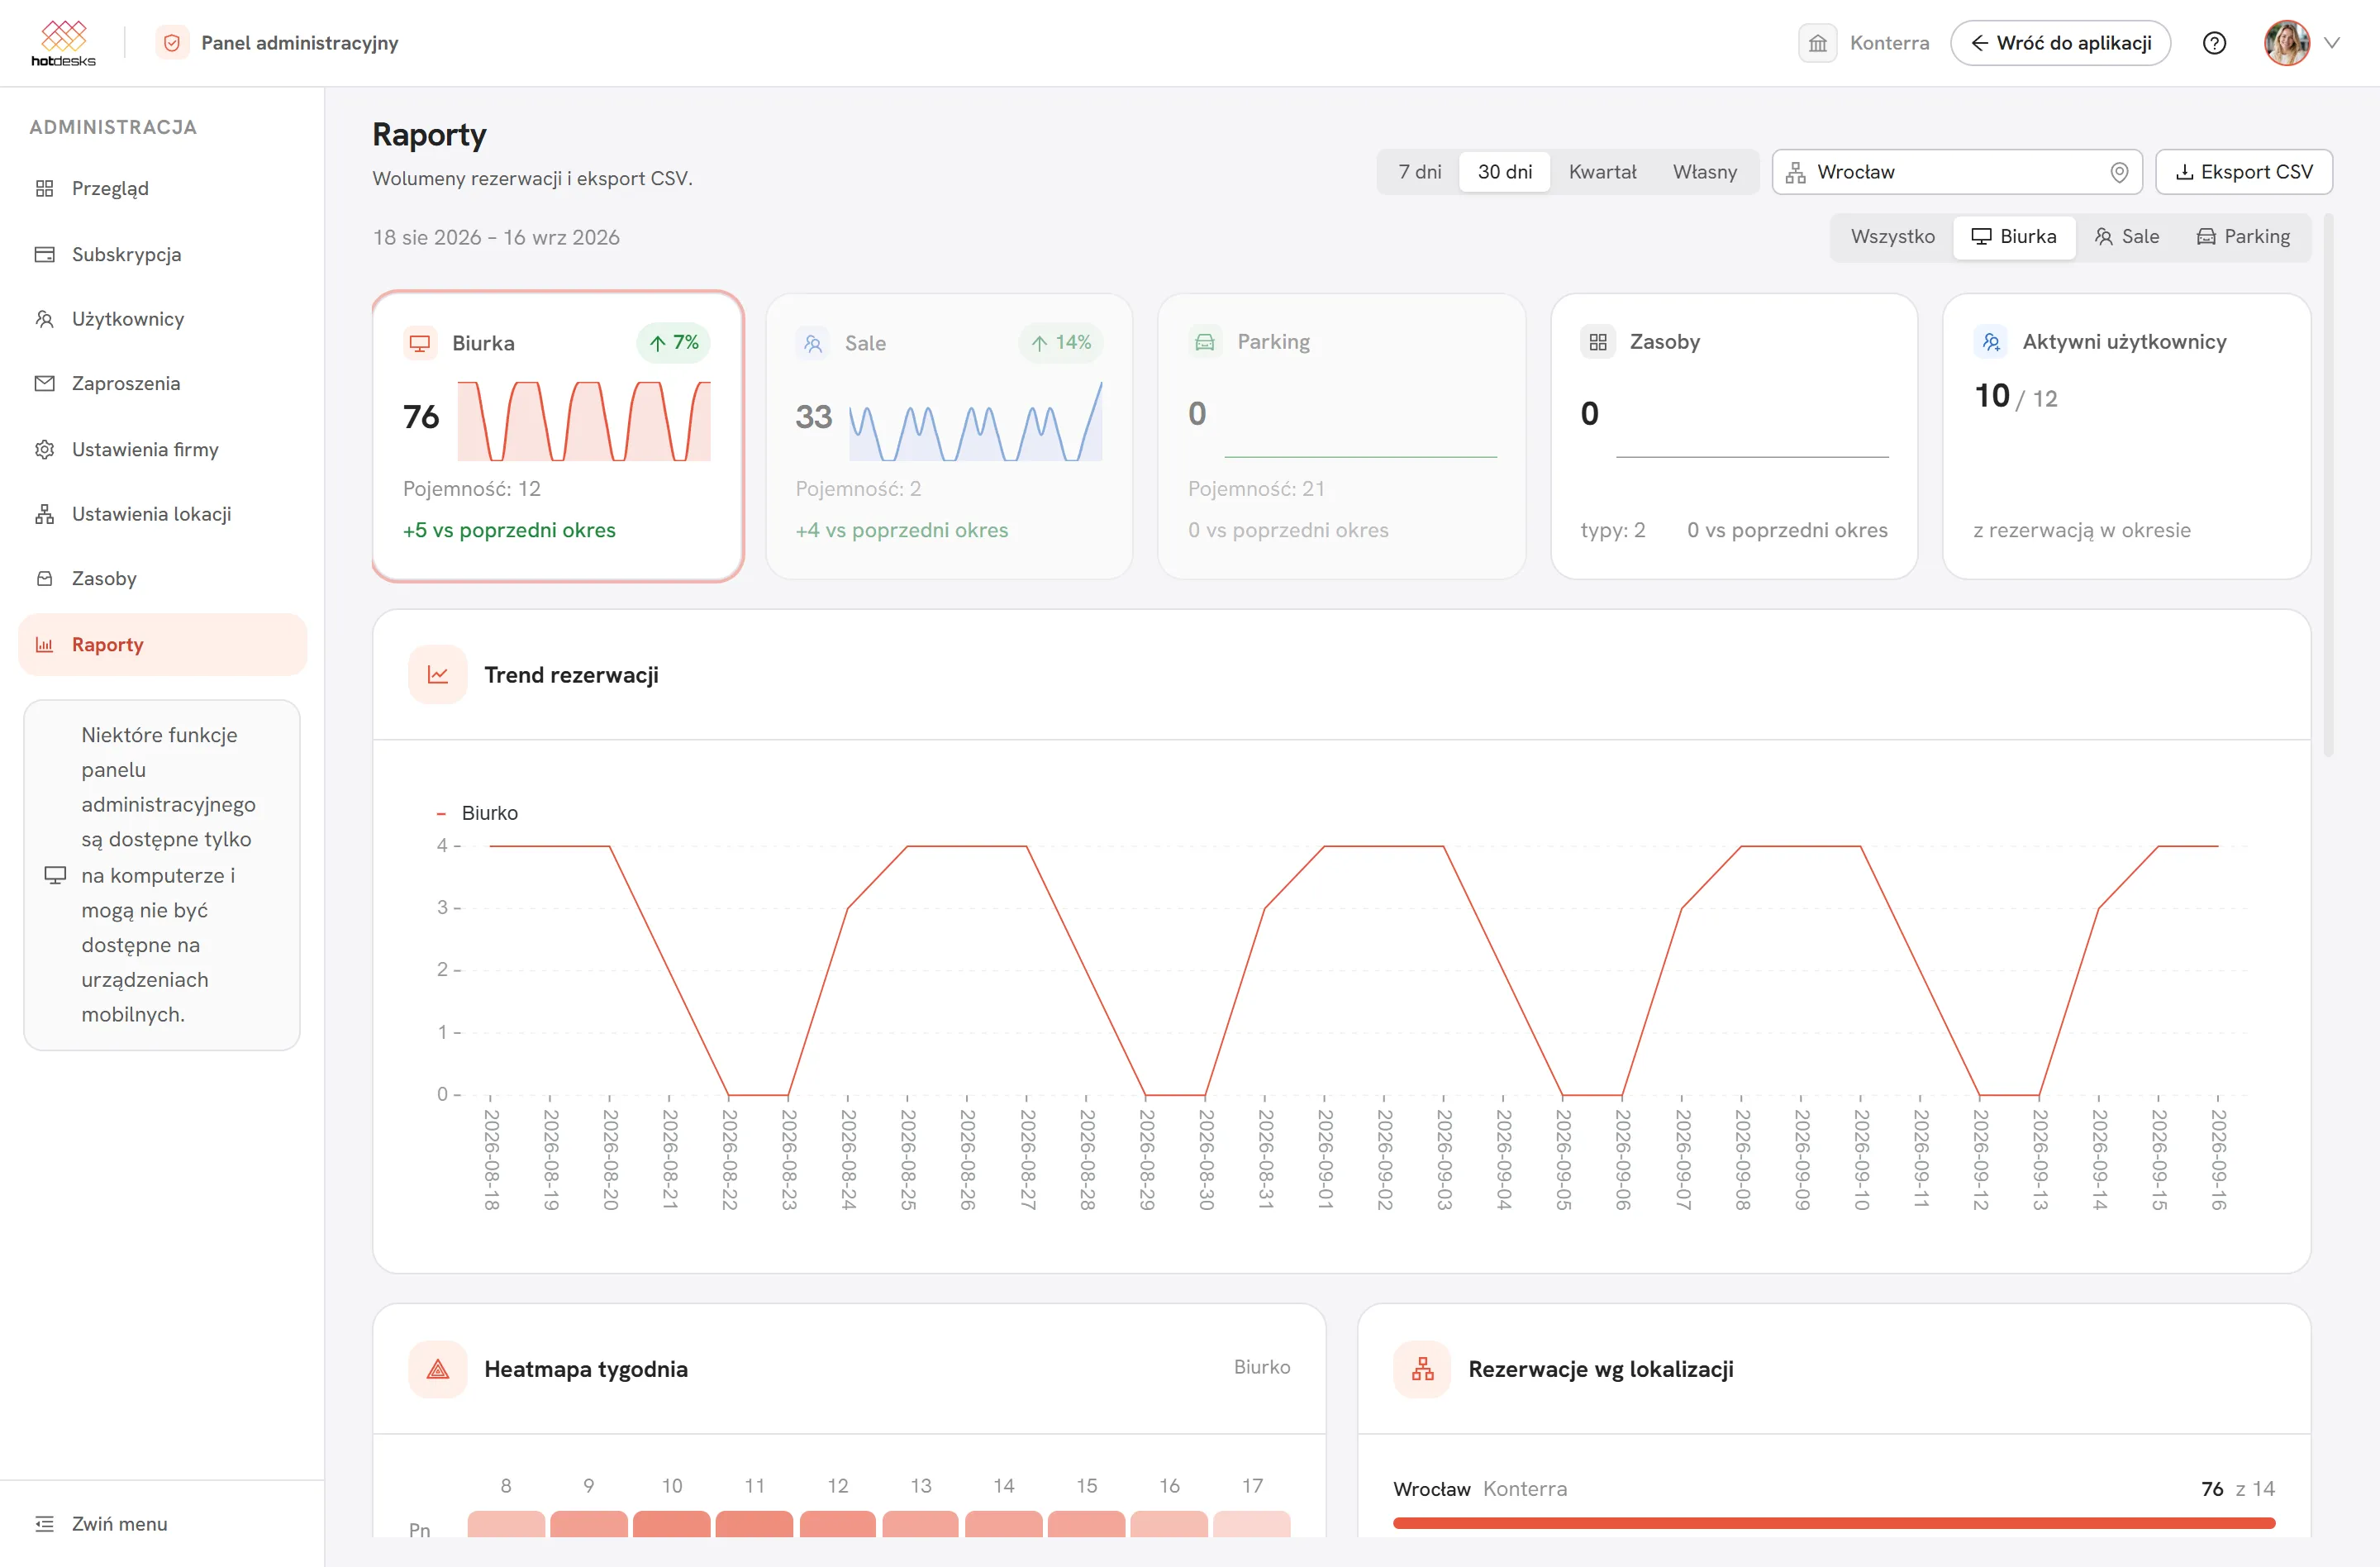
Task: Expand the user avatar menu chevron
Action: [x=2332, y=43]
